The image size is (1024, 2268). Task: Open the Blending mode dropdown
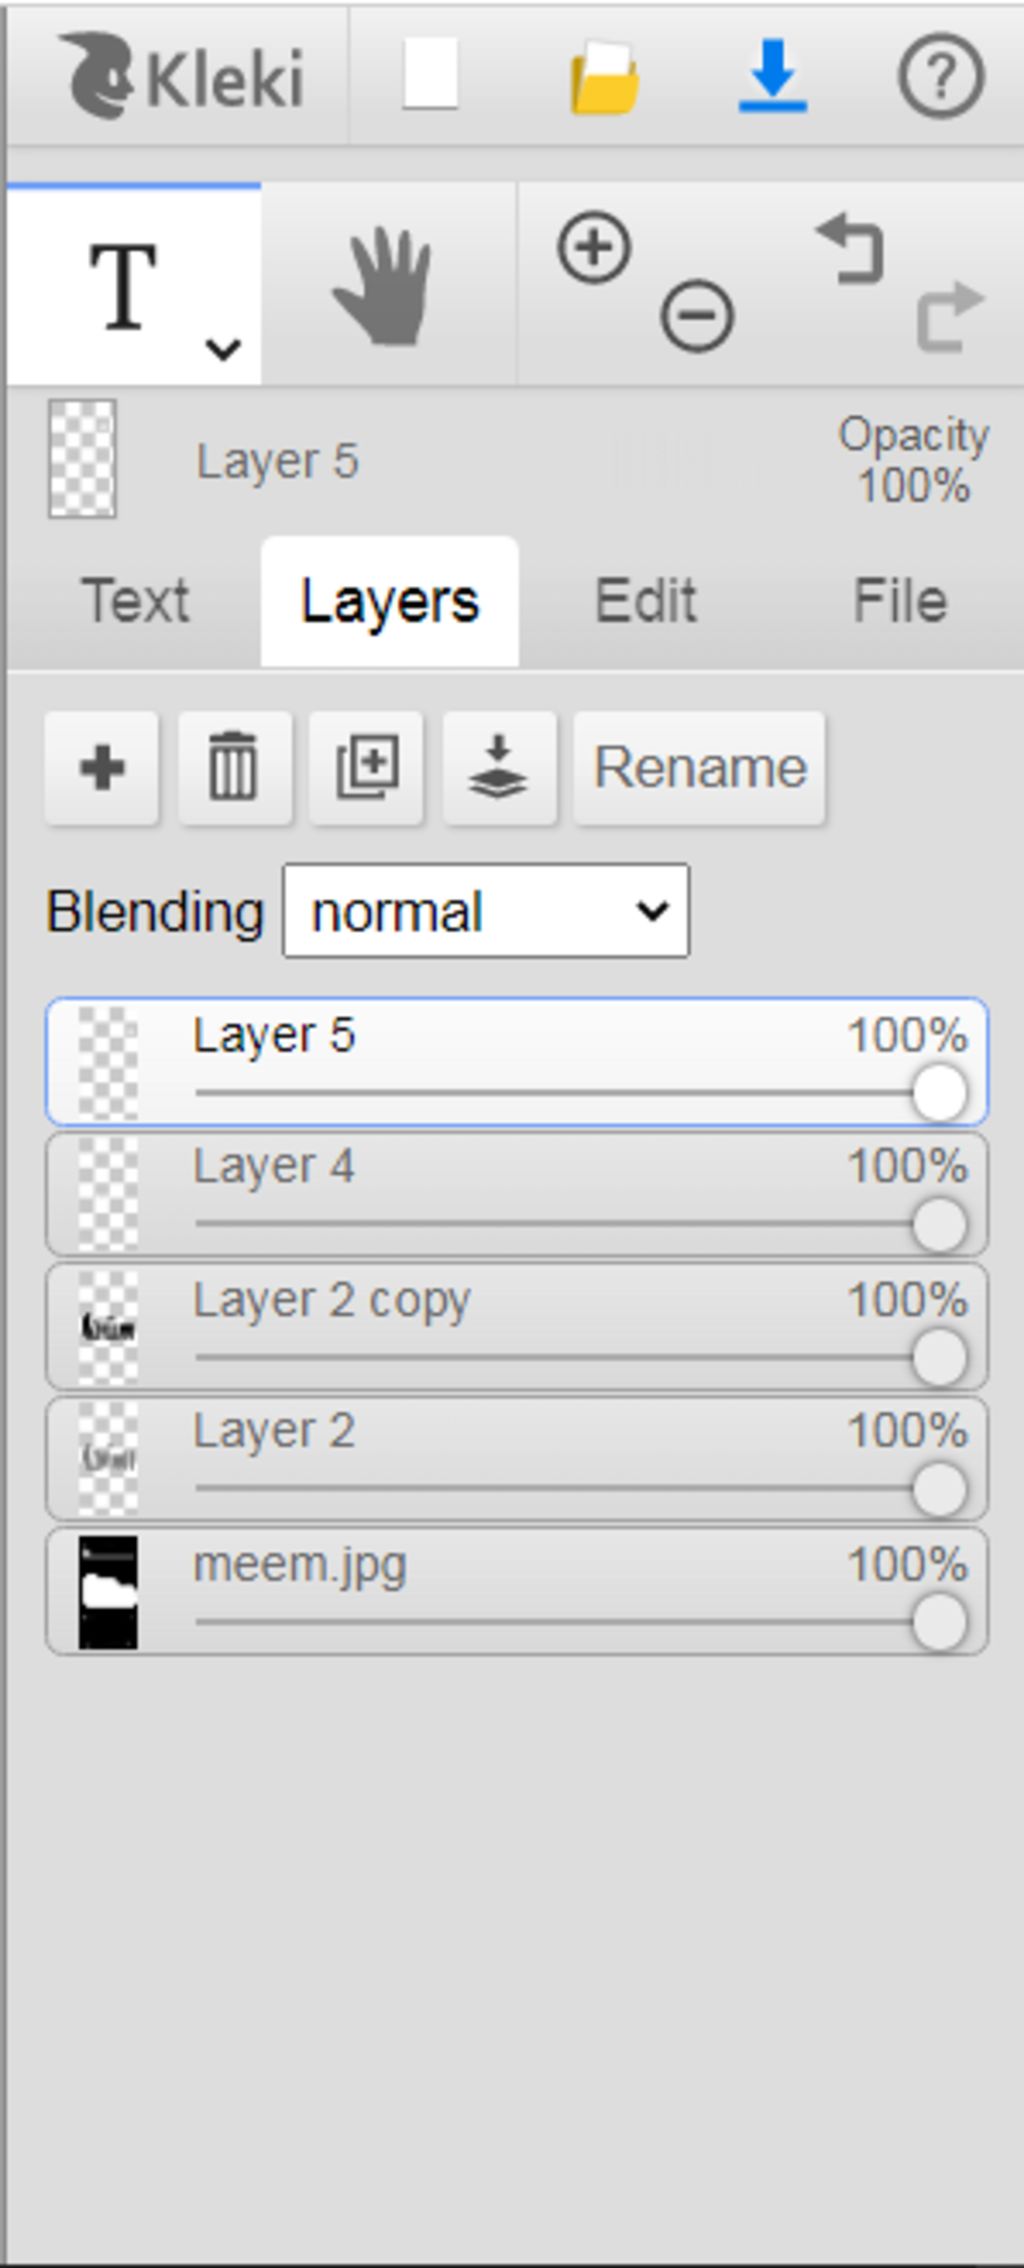pos(486,911)
